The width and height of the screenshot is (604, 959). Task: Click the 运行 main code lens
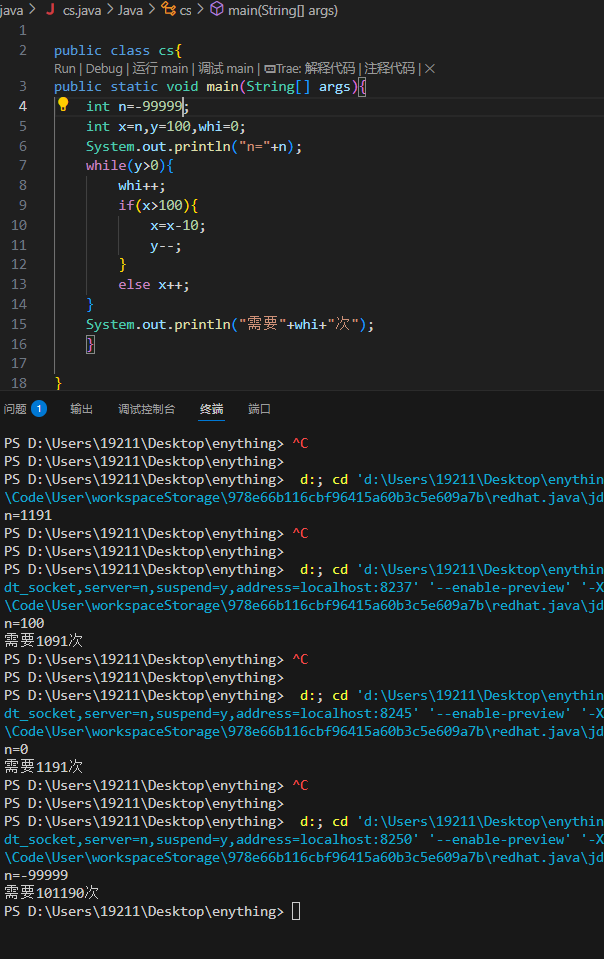pyautogui.click(x=160, y=68)
